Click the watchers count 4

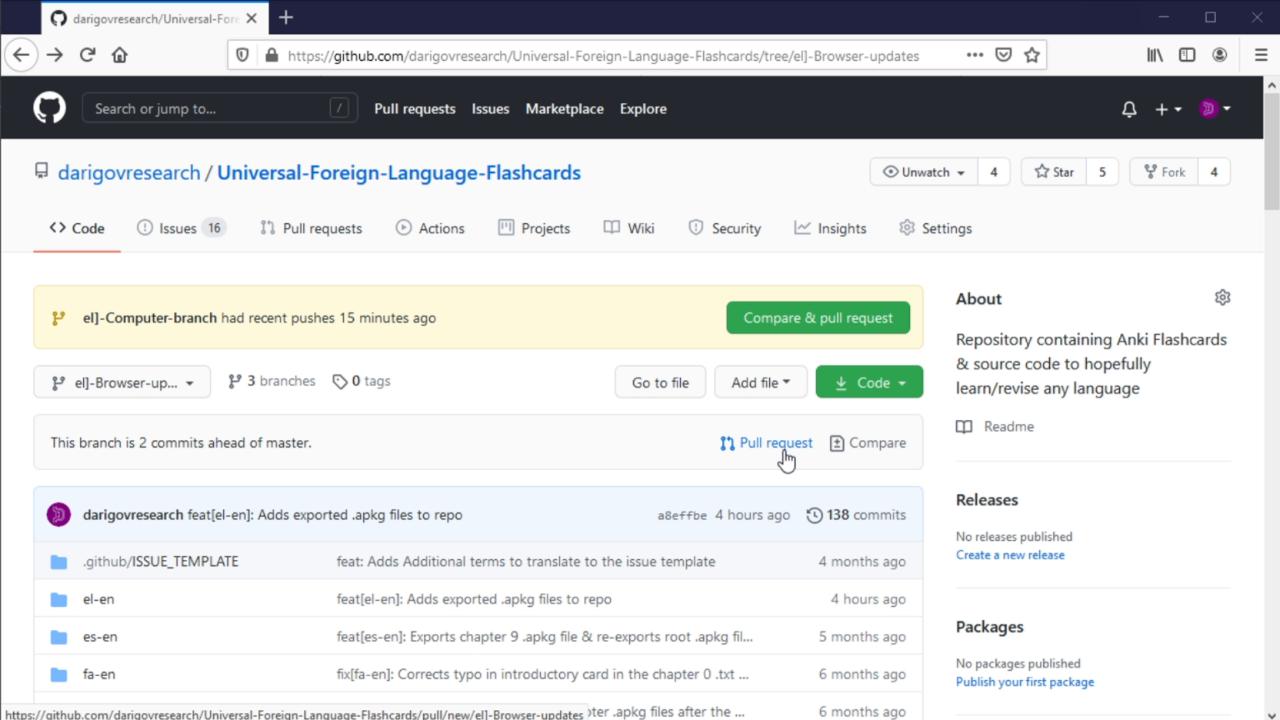point(993,172)
